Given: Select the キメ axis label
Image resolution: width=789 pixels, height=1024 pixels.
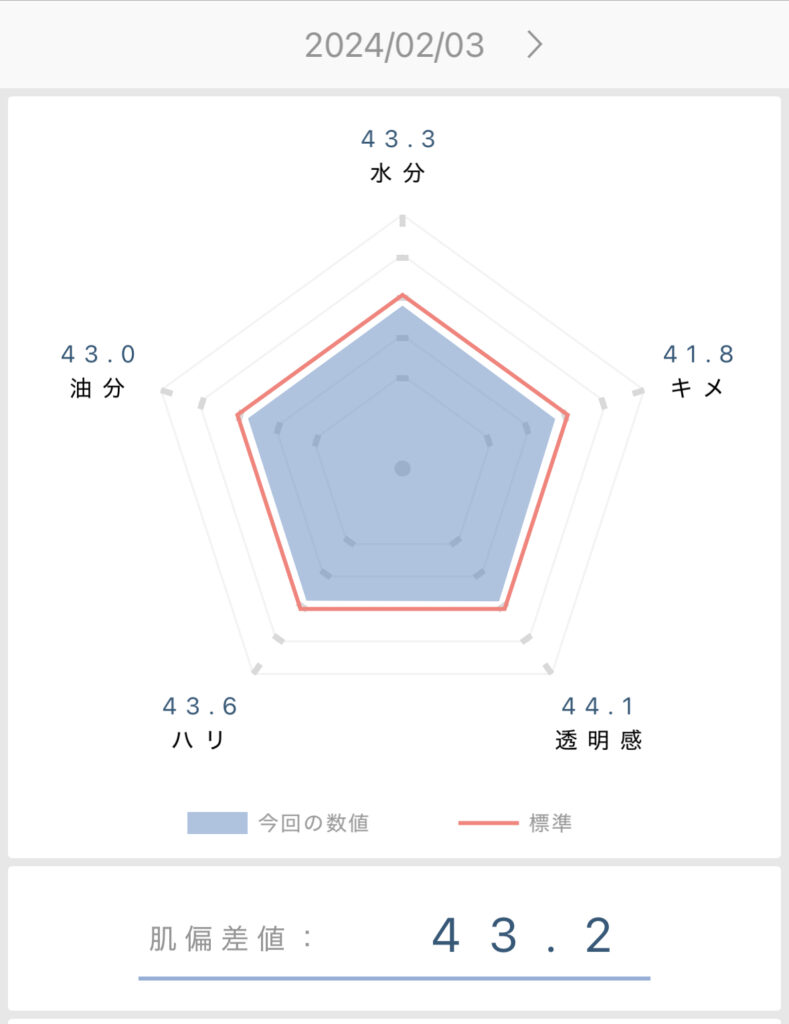Looking at the screenshot, I should pos(698,388).
